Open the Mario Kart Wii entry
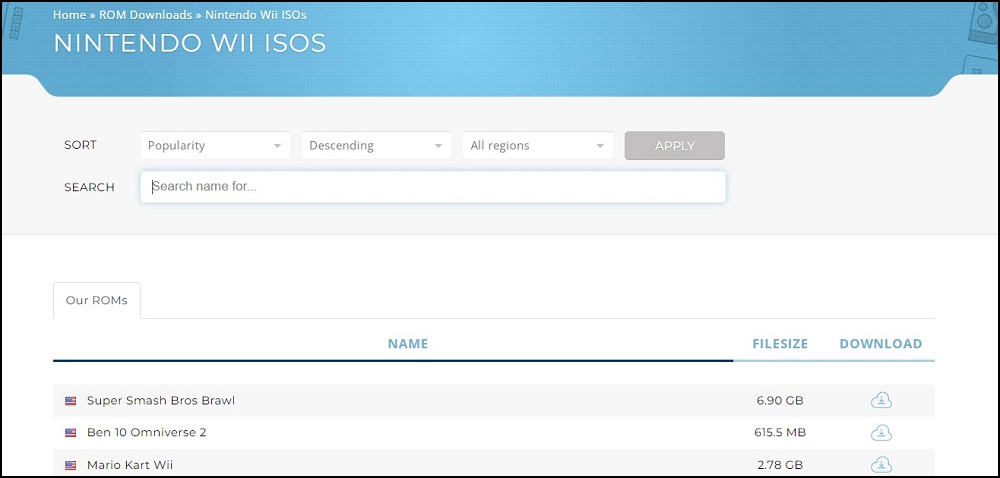Screen dimensions: 1000x478 129,465
